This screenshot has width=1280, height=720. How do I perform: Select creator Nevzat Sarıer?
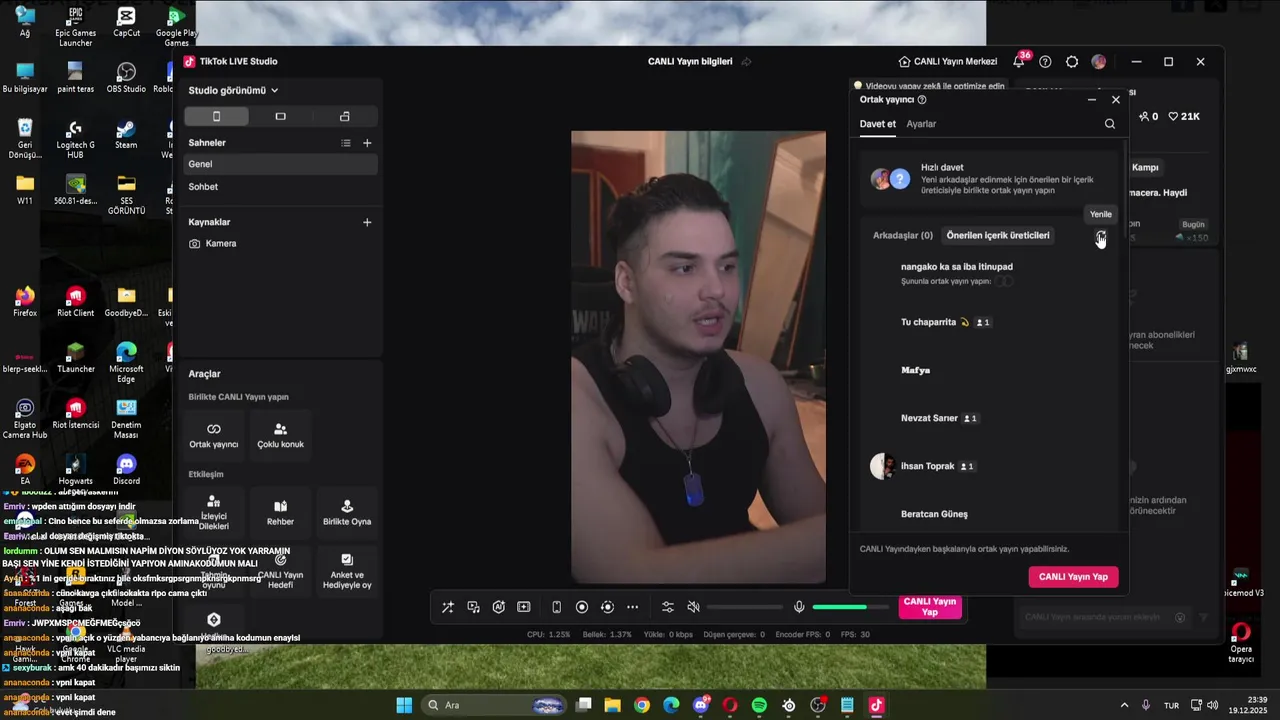[x=989, y=418]
